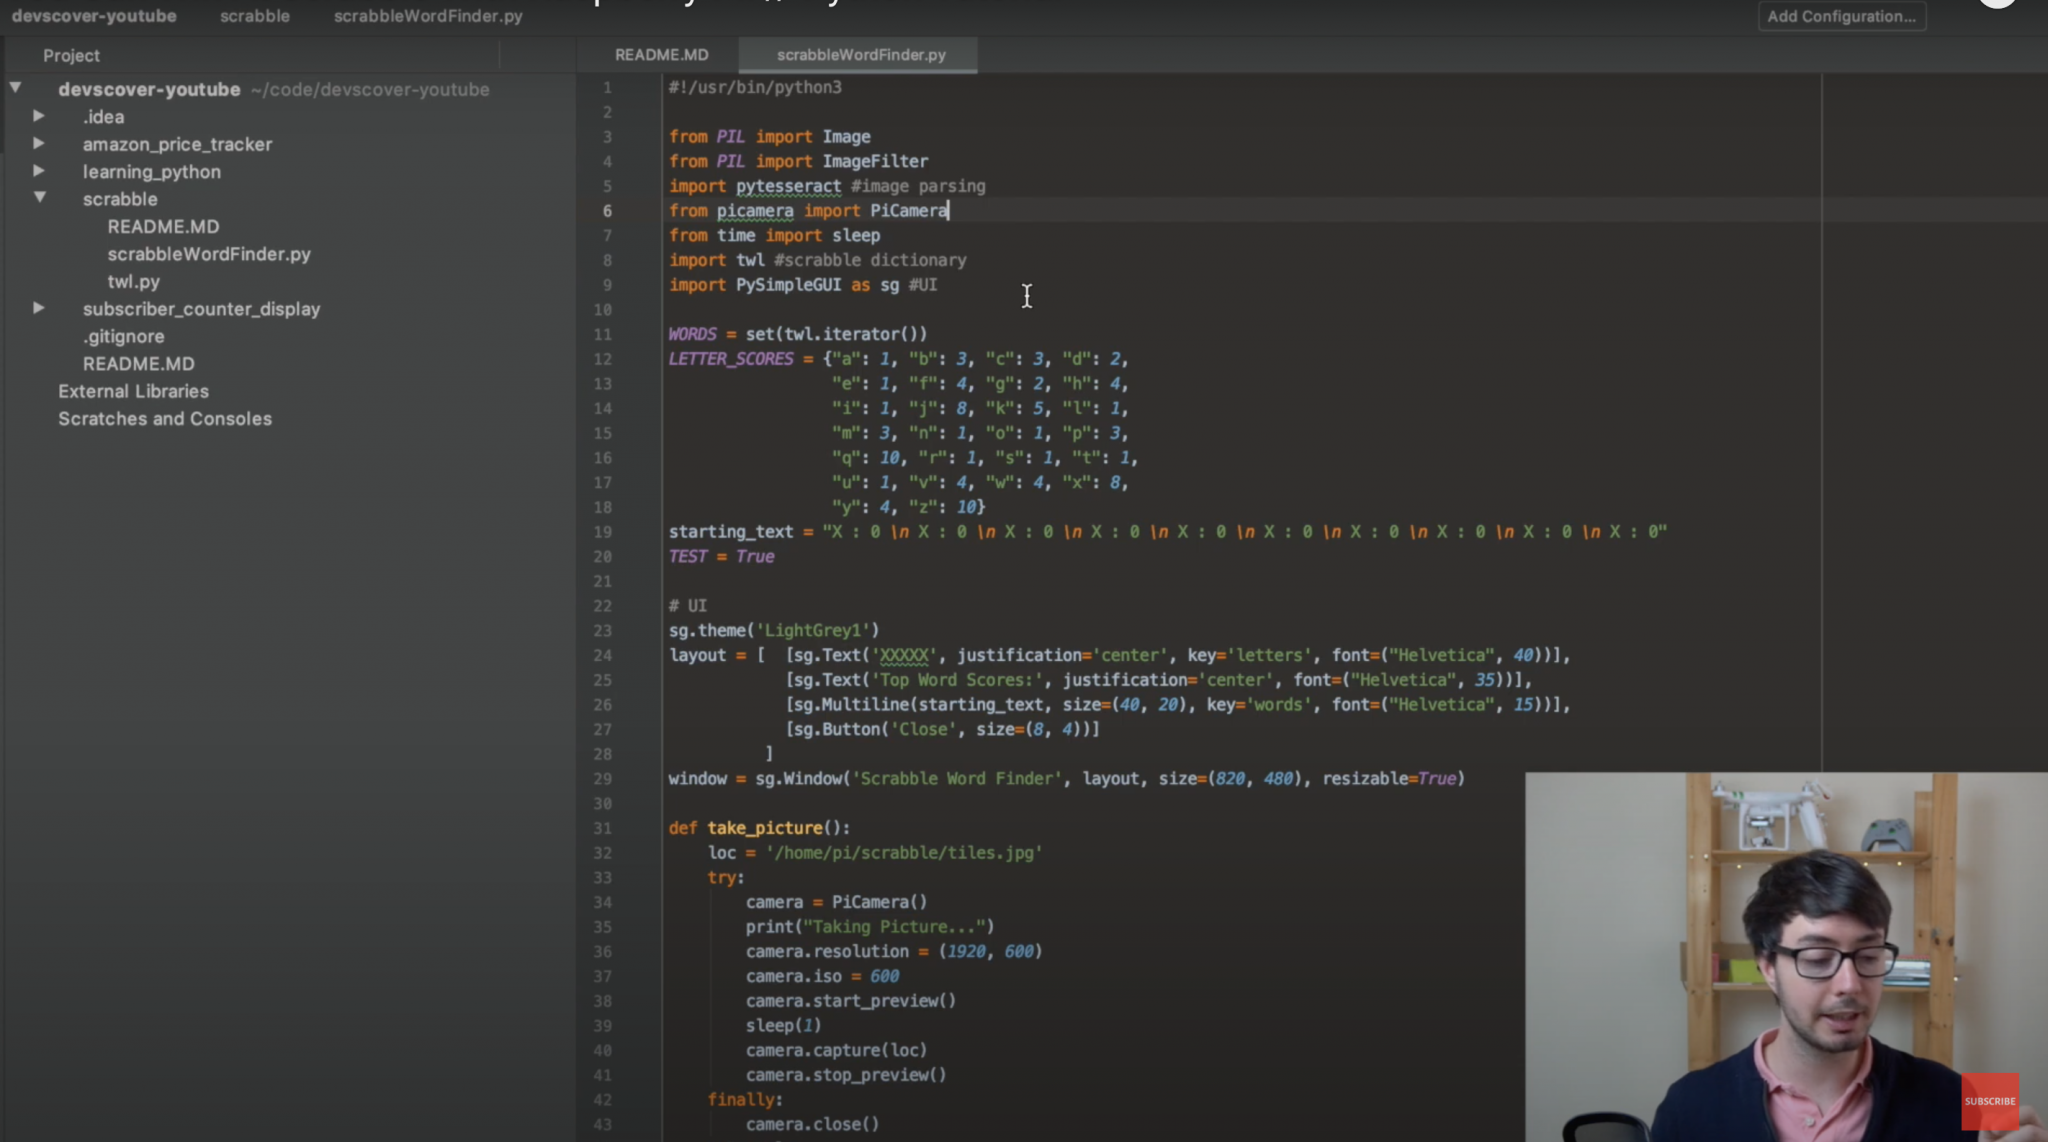Select .gitignore in the project tree
Viewport: 2048px width, 1142px height.
pos(123,337)
